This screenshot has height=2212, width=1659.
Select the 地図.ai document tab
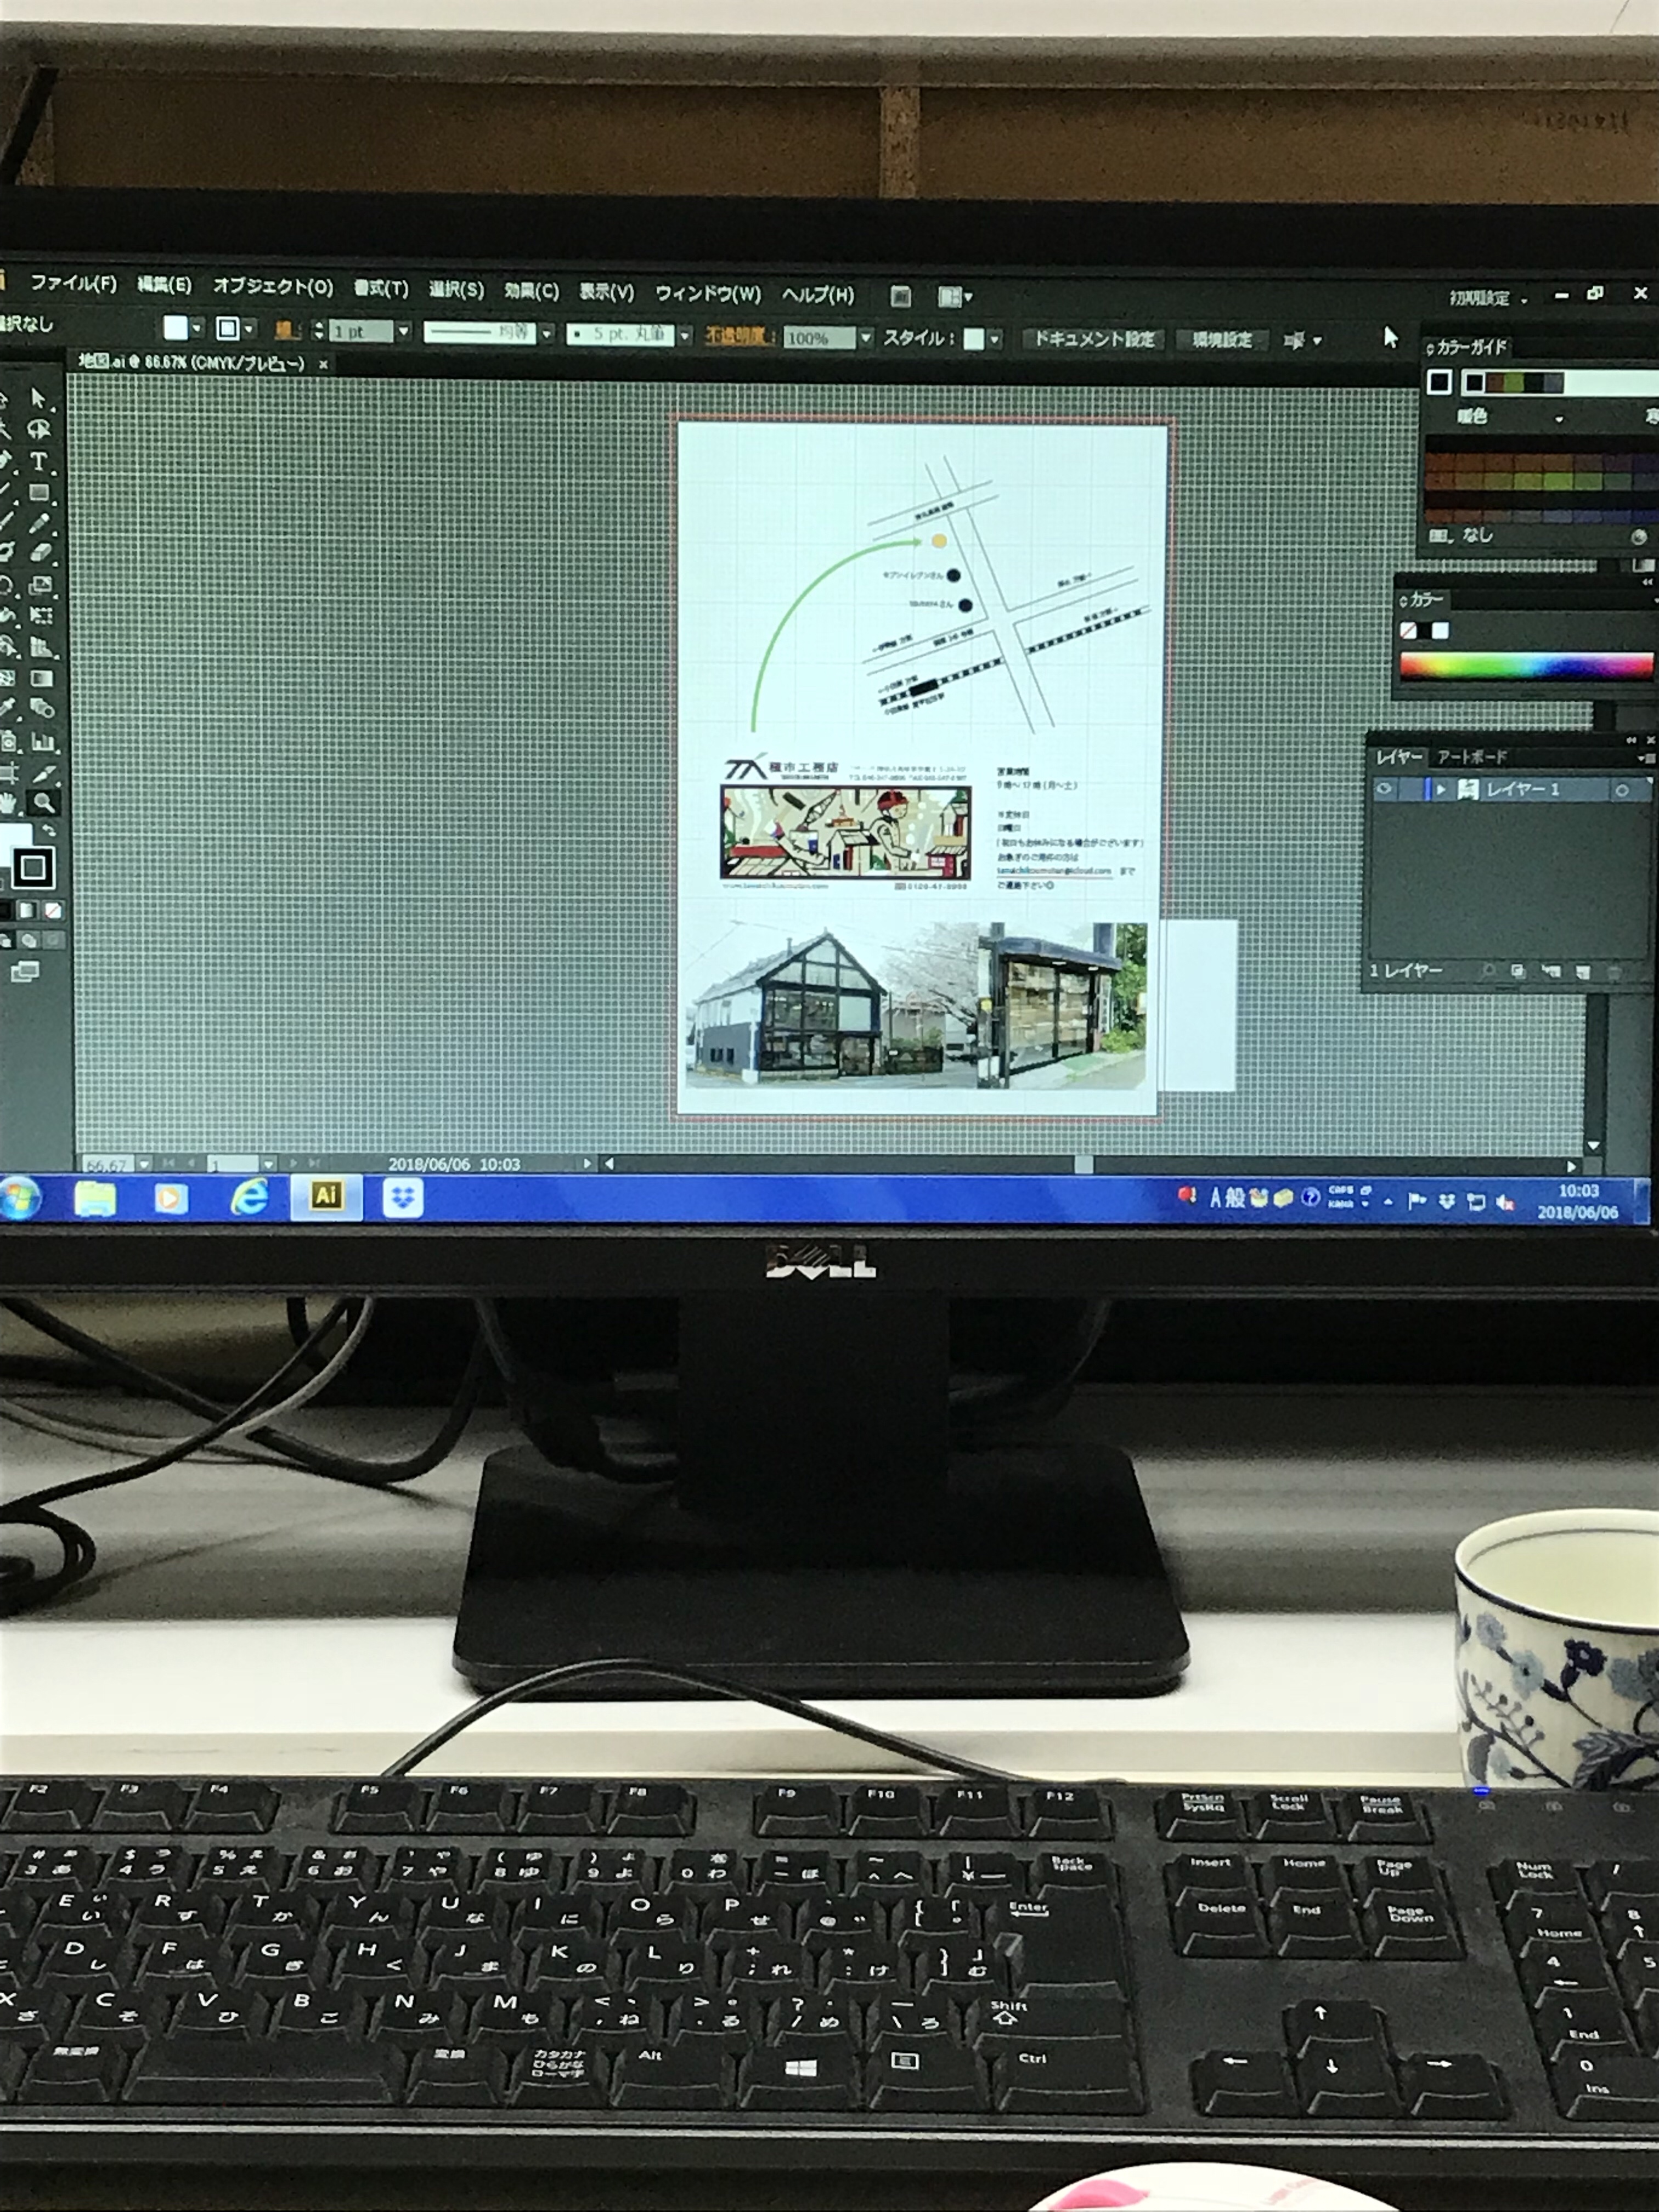click(x=191, y=362)
